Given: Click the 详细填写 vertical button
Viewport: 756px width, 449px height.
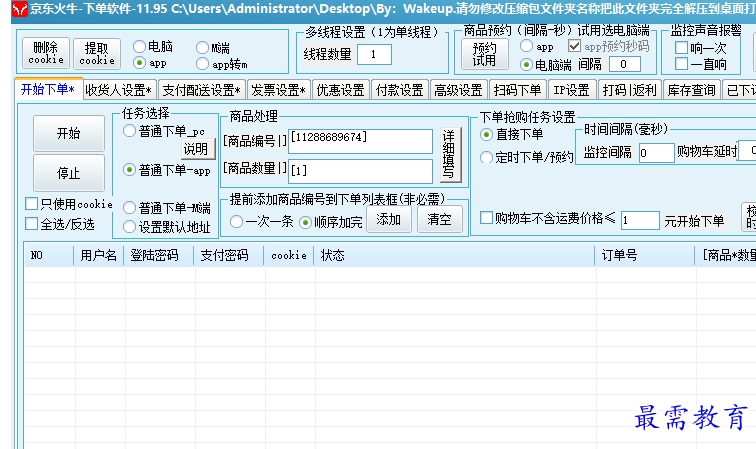Looking at the screenshot, I should [x=449, y=154].
